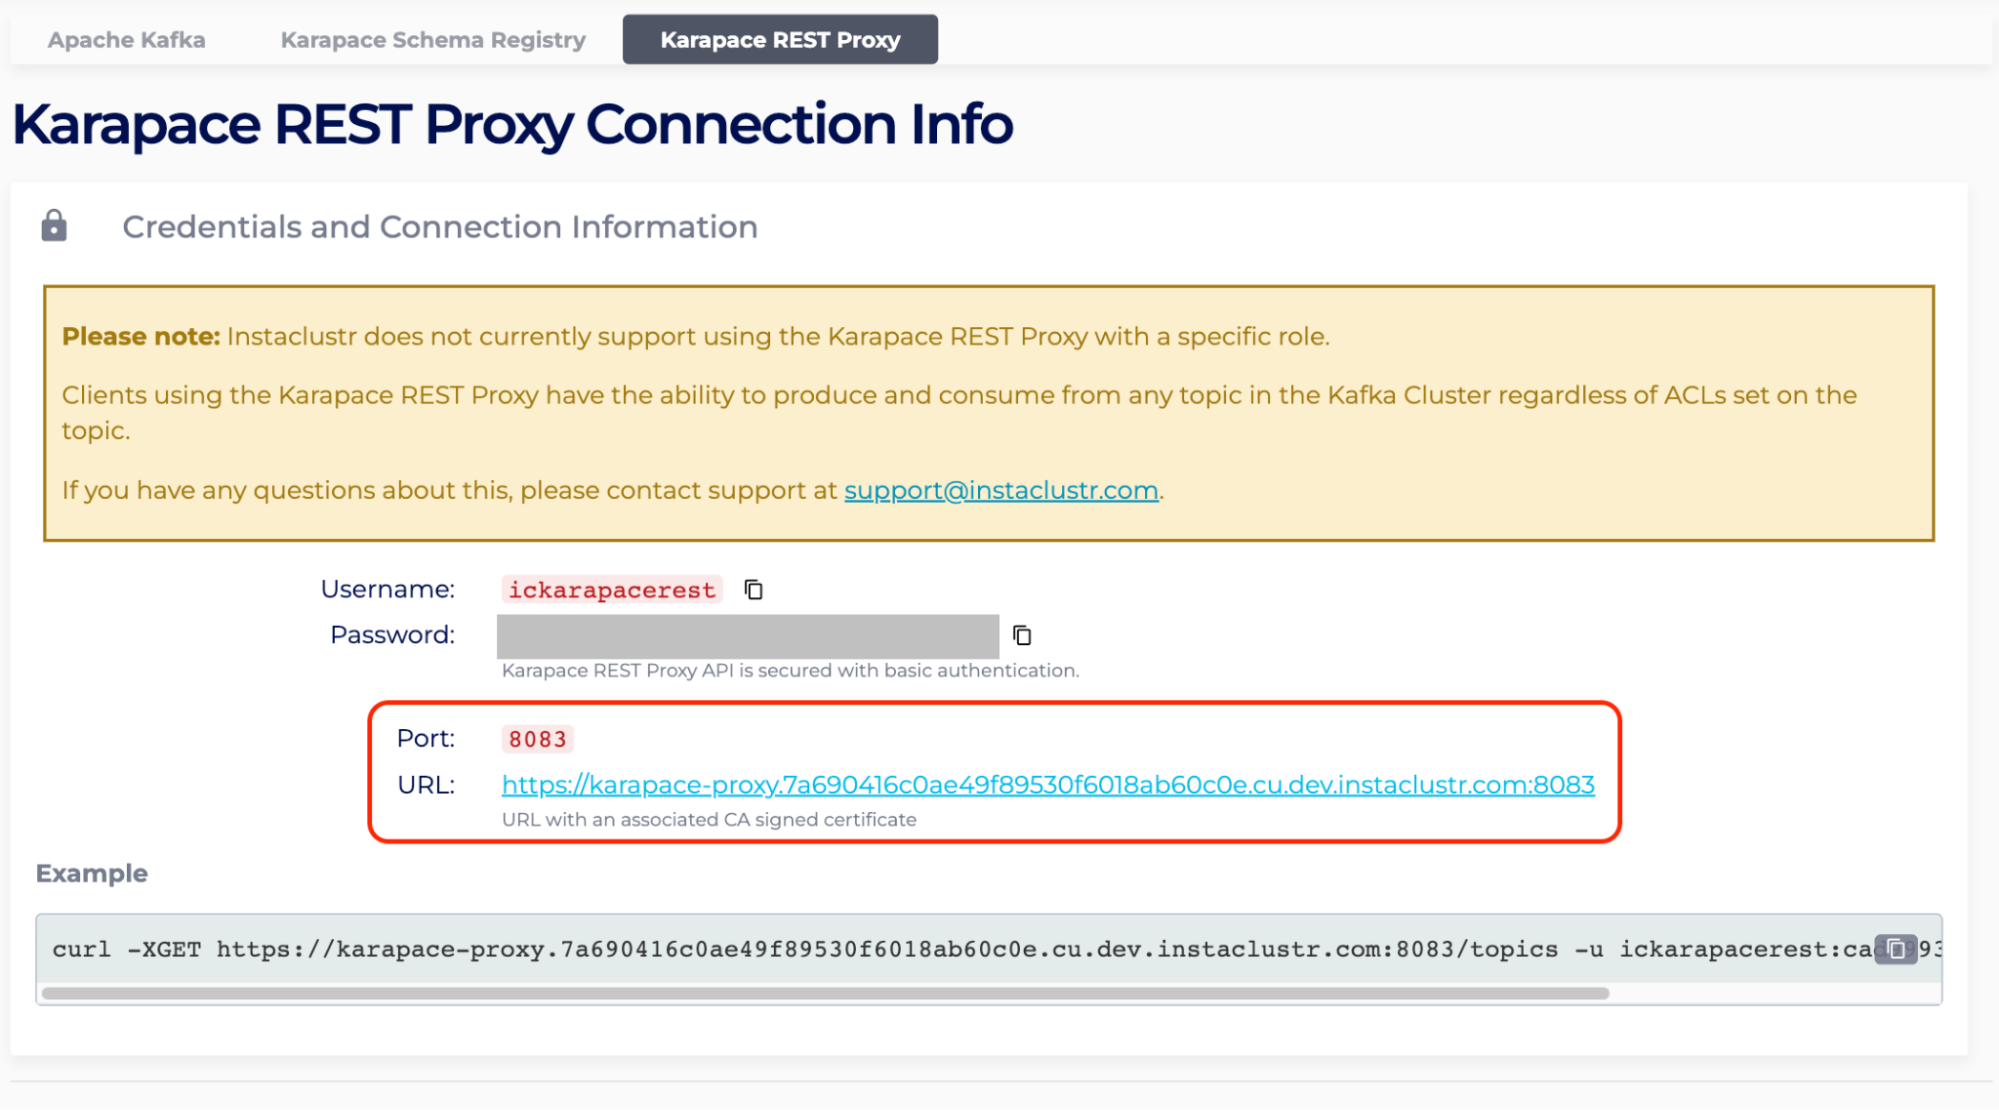The width and height of the screenshot is (1999, 1110).
Task: Click the Karapace REST Proxy Connection Info title
Action: coord(512,124)
